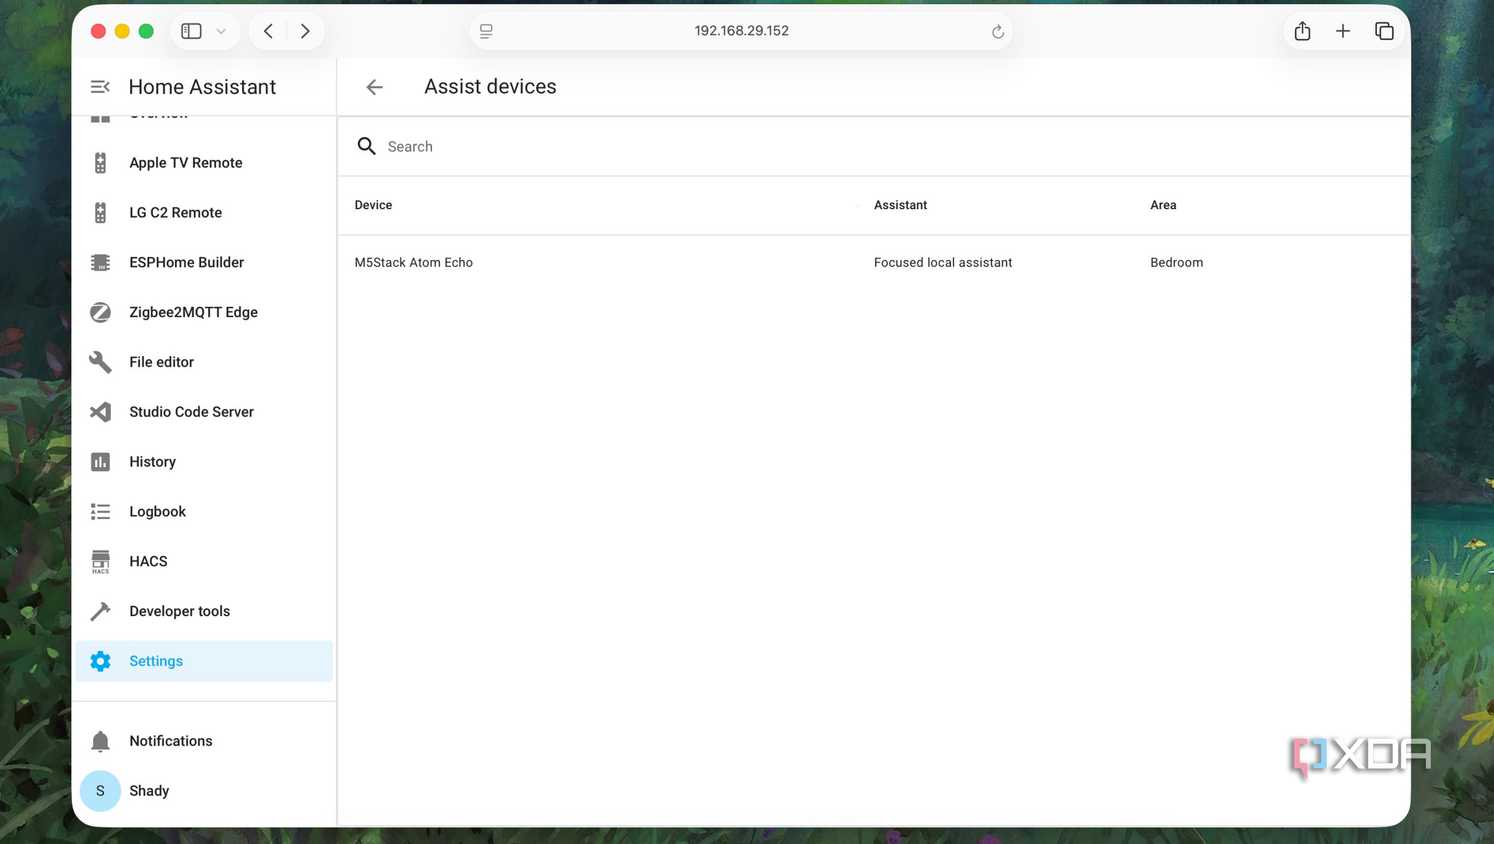This screenshot has height=844, width=1494.
Task: Open the History panel
Action: (x=204, y=462)
